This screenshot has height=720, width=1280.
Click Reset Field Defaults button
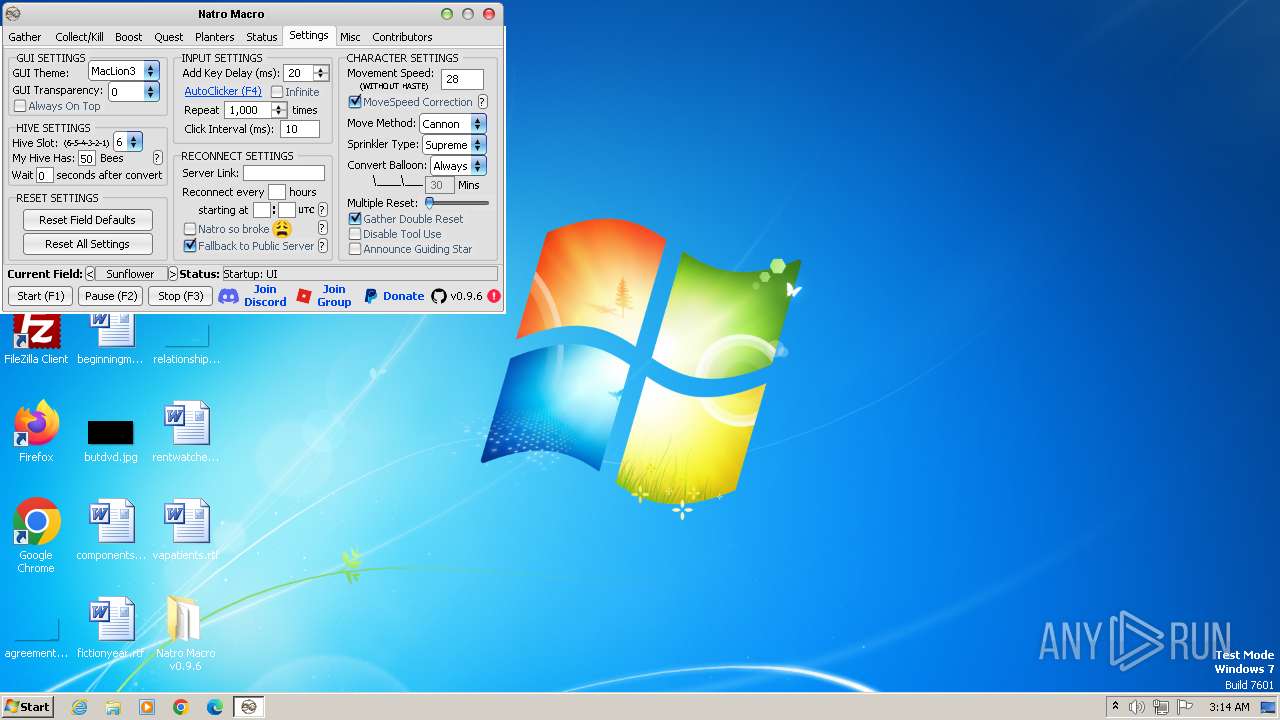88,220
